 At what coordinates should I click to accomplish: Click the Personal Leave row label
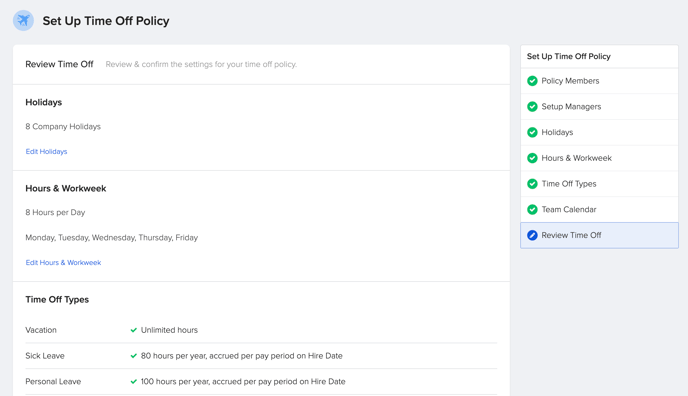tap(53, 382)
